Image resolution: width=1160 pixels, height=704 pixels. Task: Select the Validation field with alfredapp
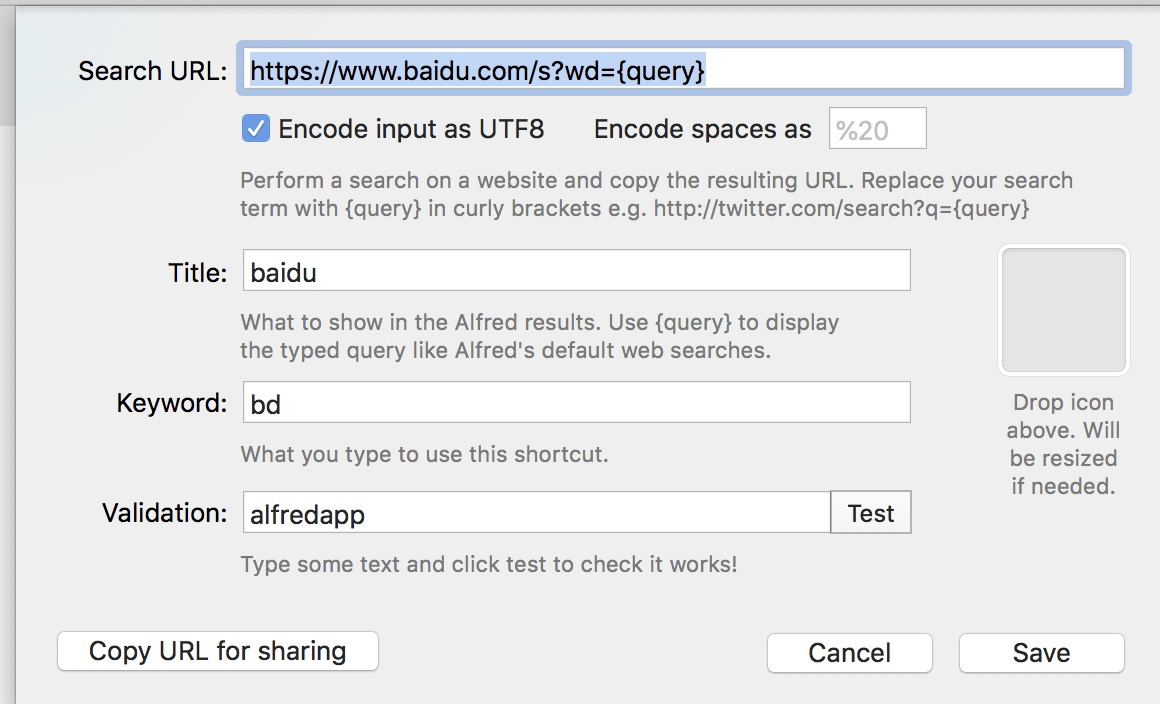[536, 514]
